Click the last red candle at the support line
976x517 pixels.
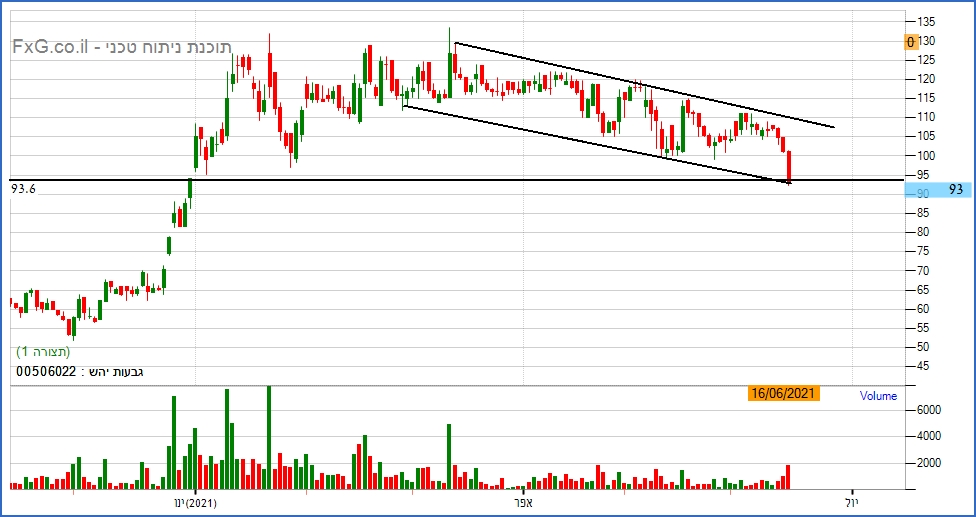click(x=789, y=167)
